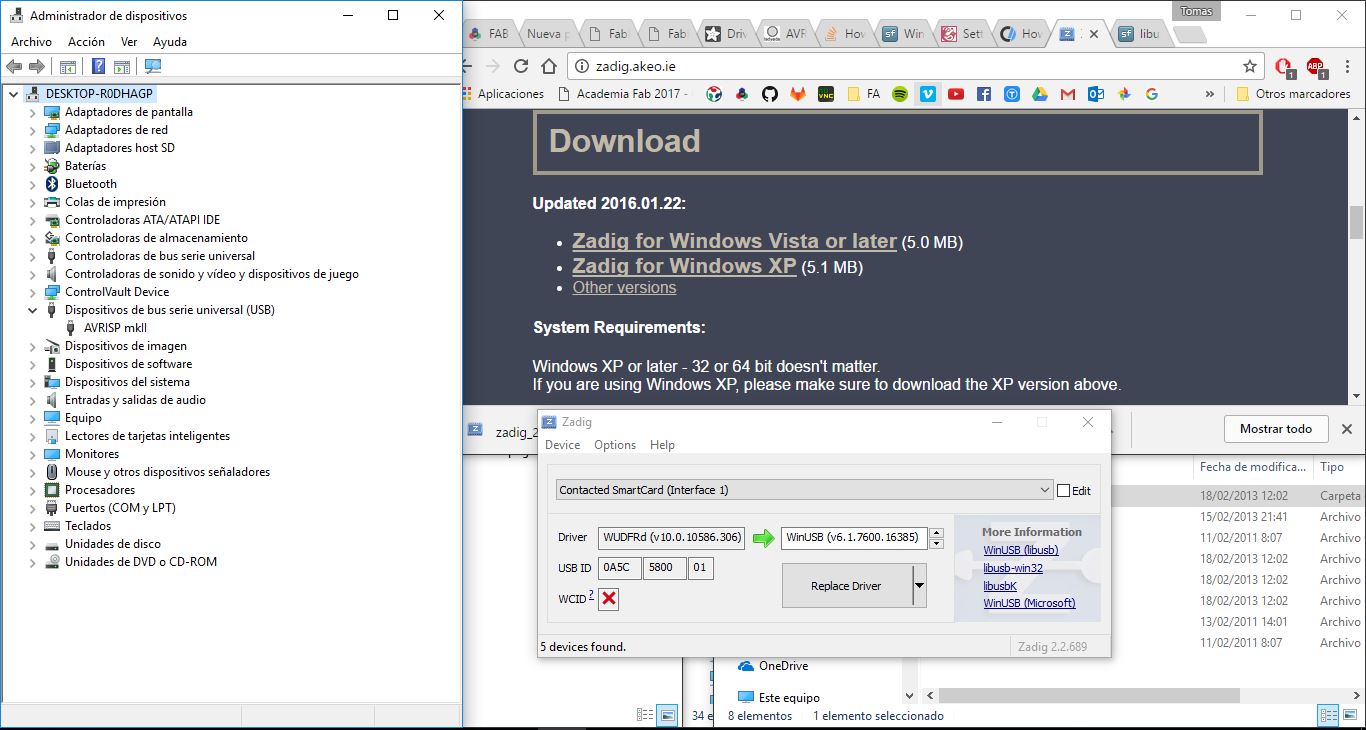The image size is (1366, 730).
Task: Click the target driver up stepper in Zadig
Action: (936, 533)
